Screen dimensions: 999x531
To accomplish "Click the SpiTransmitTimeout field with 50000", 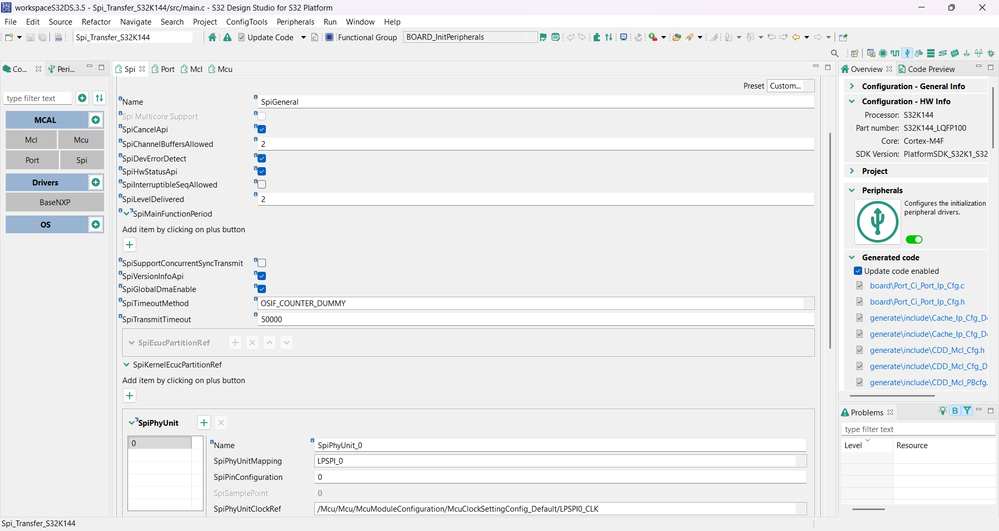I will (x=536, y=319).
